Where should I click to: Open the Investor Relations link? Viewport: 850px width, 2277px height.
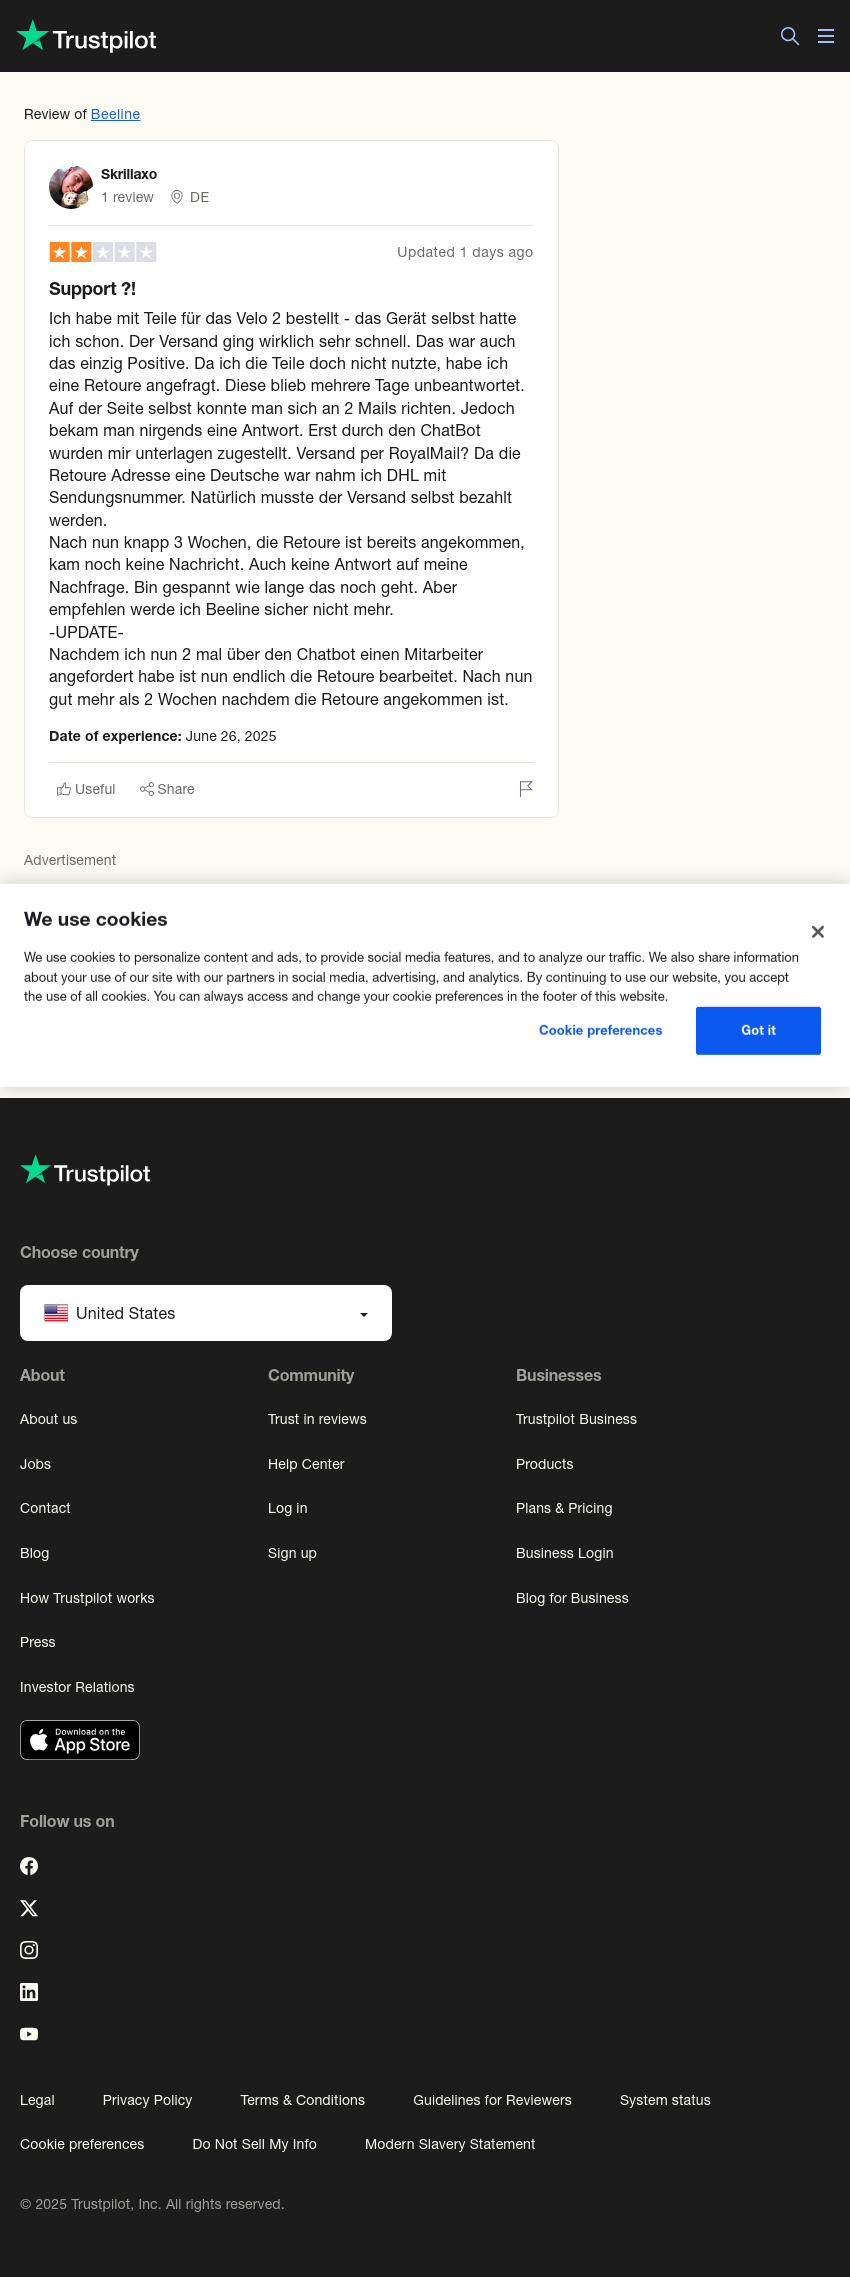(77, 1687)
